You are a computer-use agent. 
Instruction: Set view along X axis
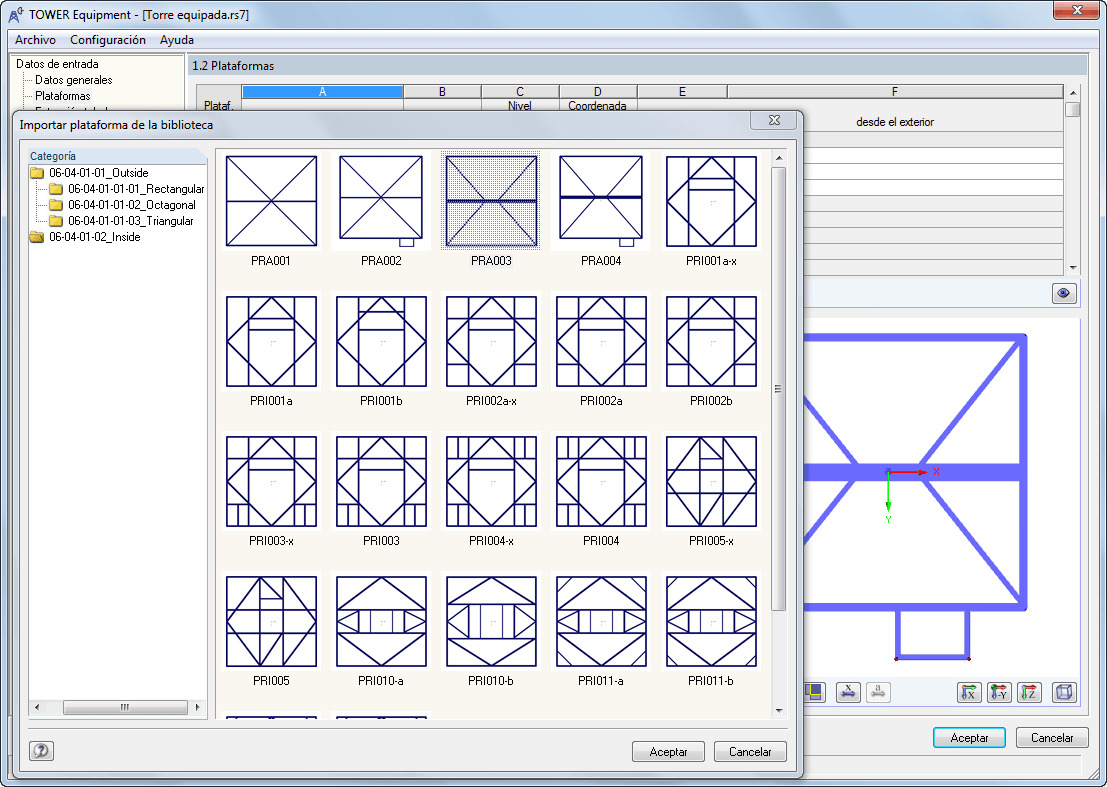click(969, 692)
